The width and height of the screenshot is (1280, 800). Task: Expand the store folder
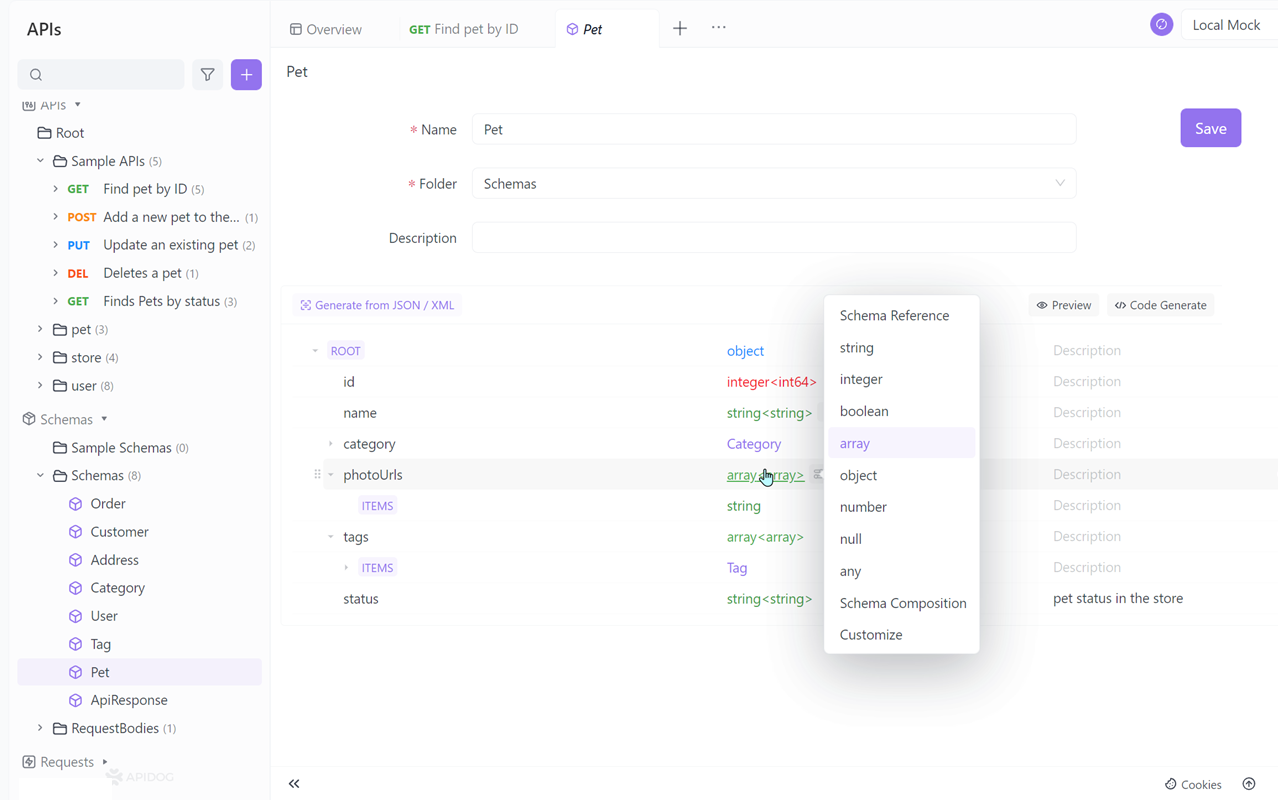click(41, 357)
